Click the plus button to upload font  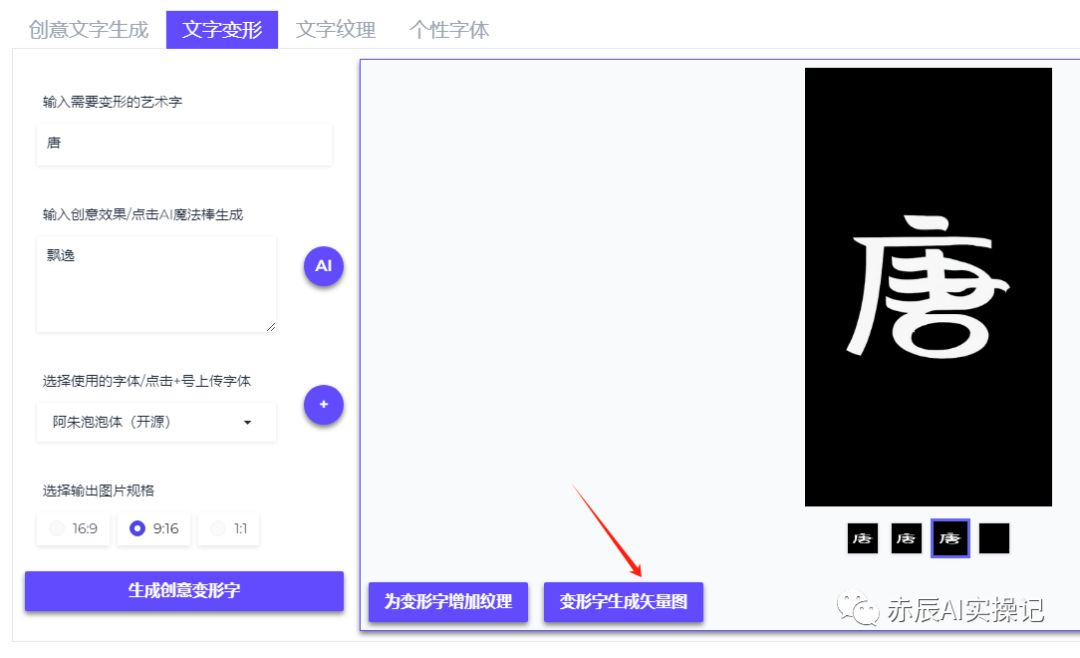tap(324, 404)
